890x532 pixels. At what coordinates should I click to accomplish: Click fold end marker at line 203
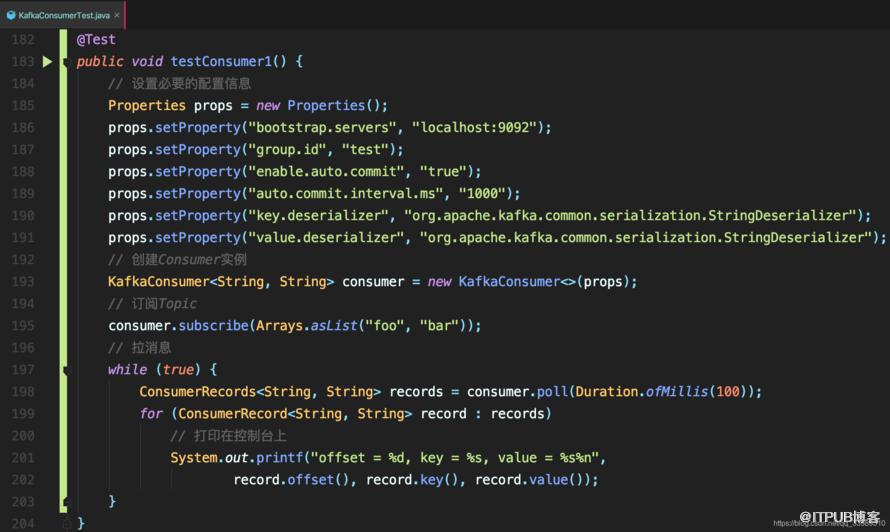click(x=65, y=502)
